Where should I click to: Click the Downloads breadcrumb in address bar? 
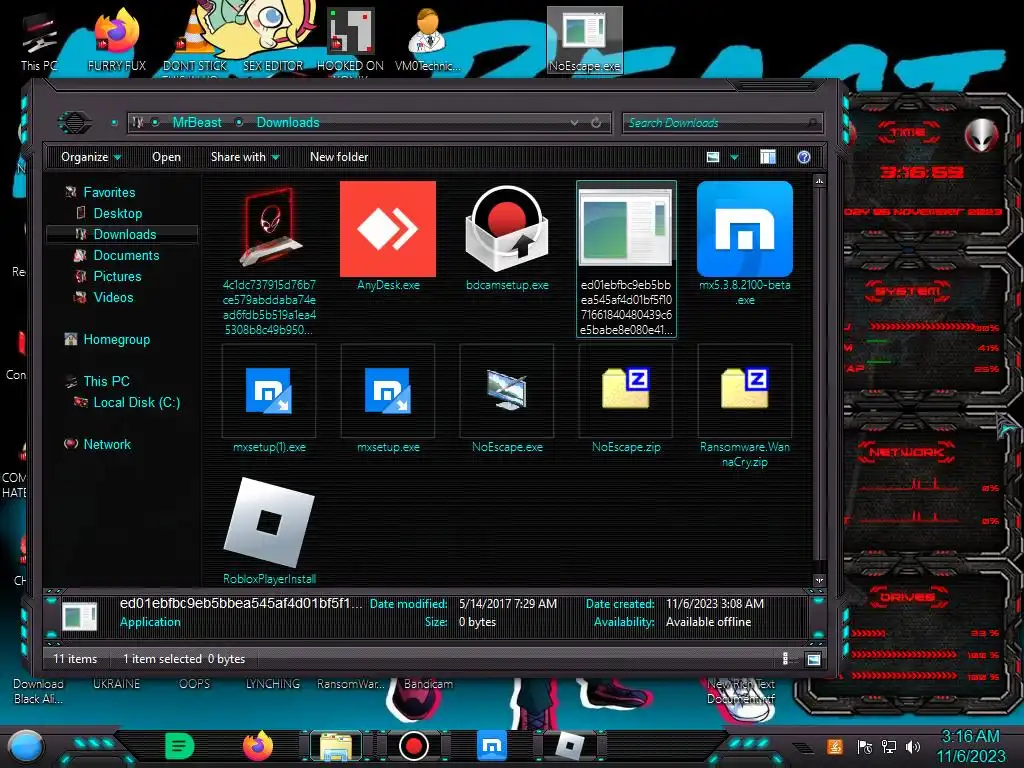pyautogui.click(x=288, y=123)
